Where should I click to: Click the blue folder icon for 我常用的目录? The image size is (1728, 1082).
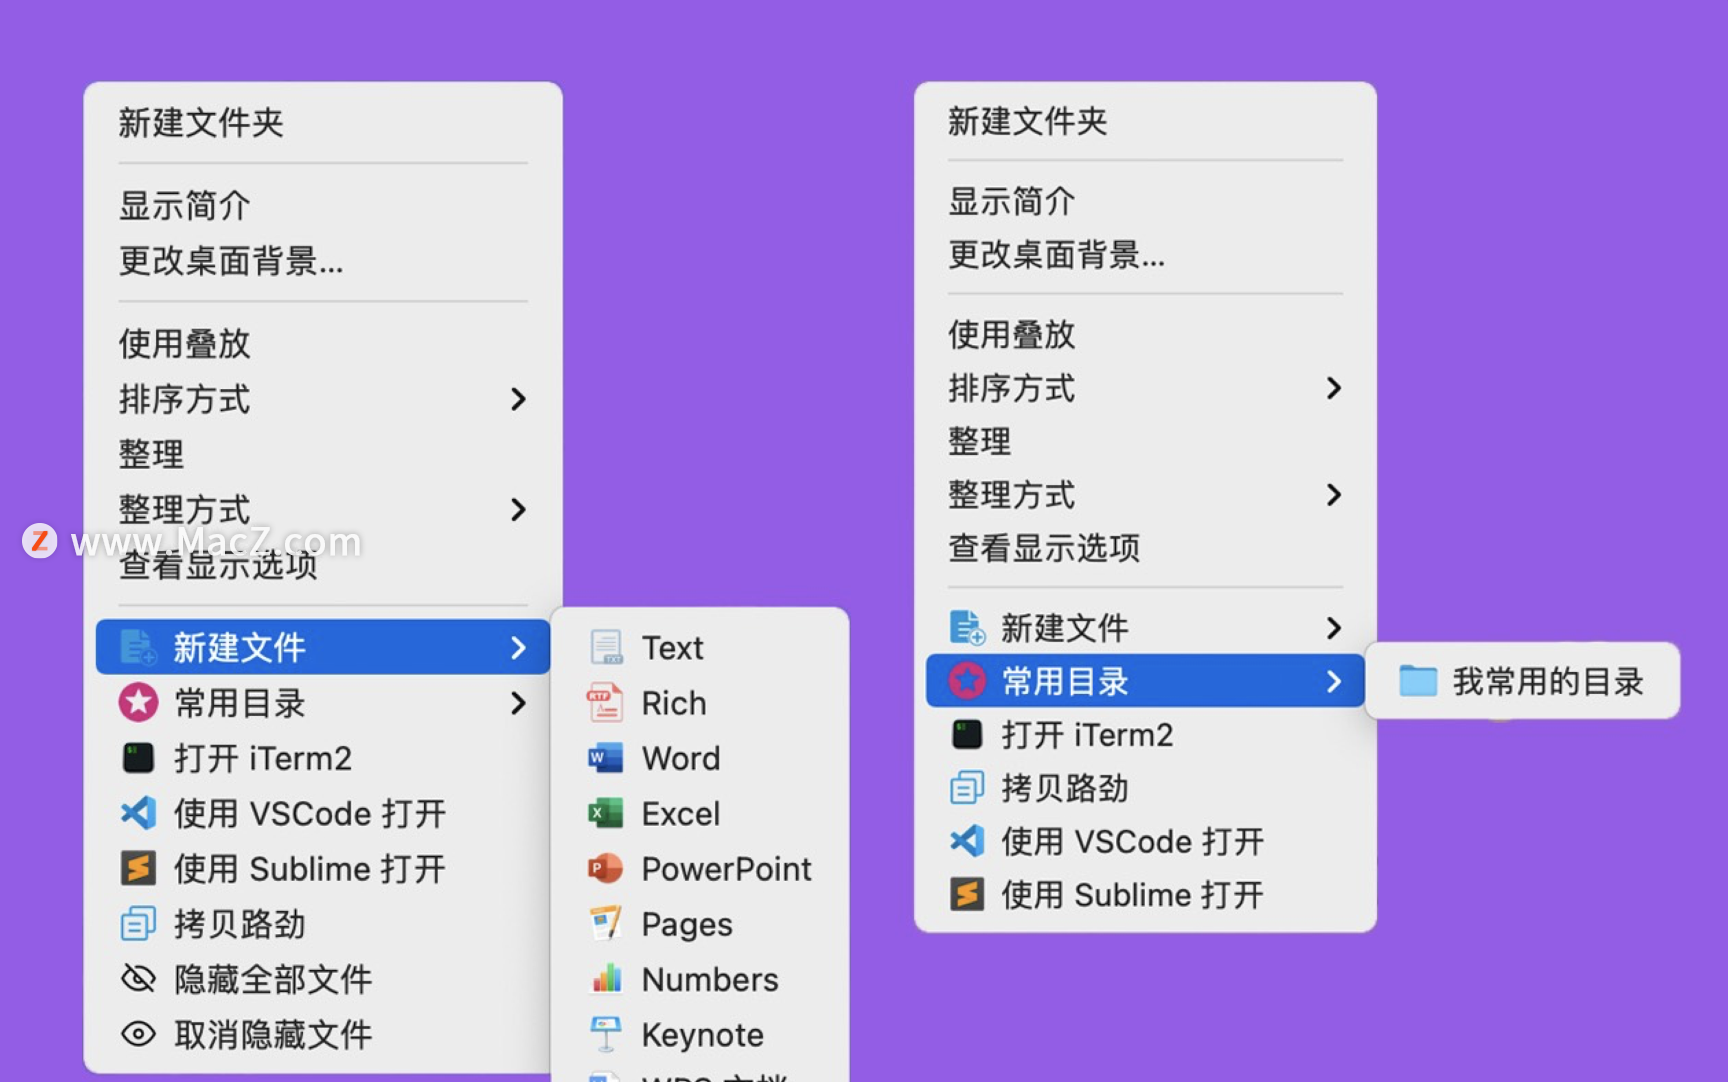(x=1418, y=681)
